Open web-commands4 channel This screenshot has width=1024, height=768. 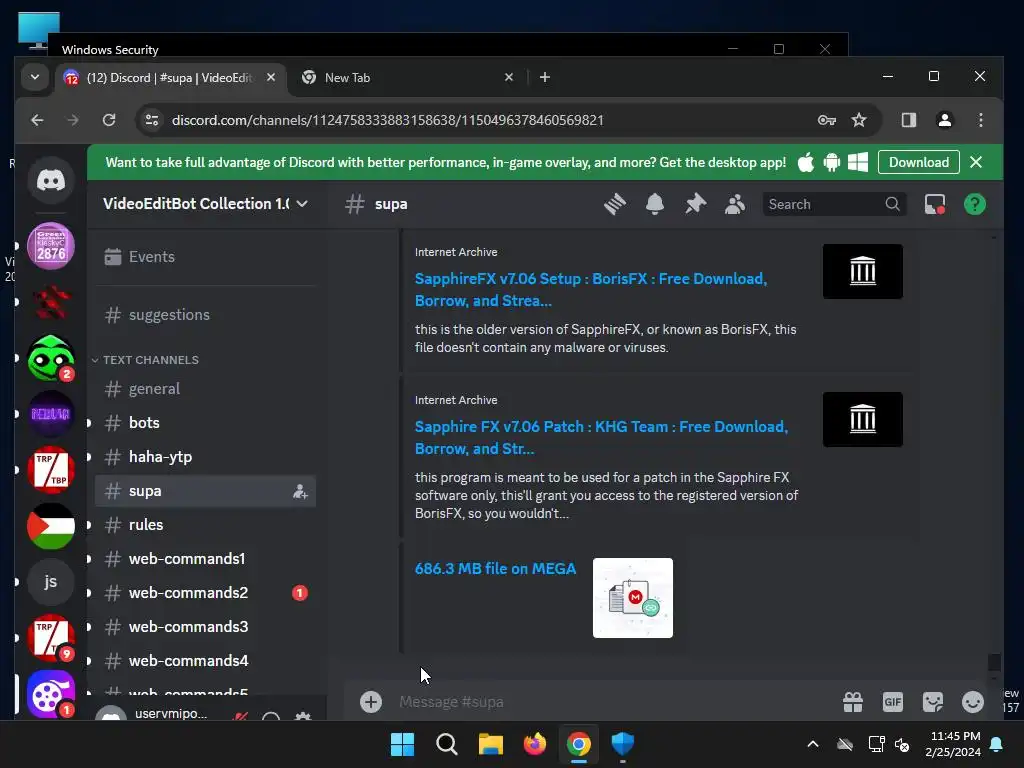206,661
